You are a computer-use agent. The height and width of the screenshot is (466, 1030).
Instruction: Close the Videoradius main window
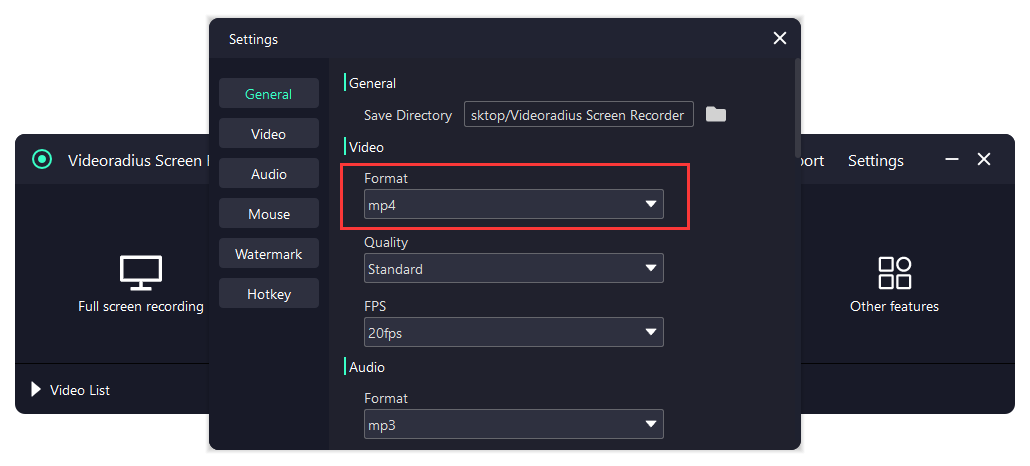pyautogui.click(x=983, y=160)
